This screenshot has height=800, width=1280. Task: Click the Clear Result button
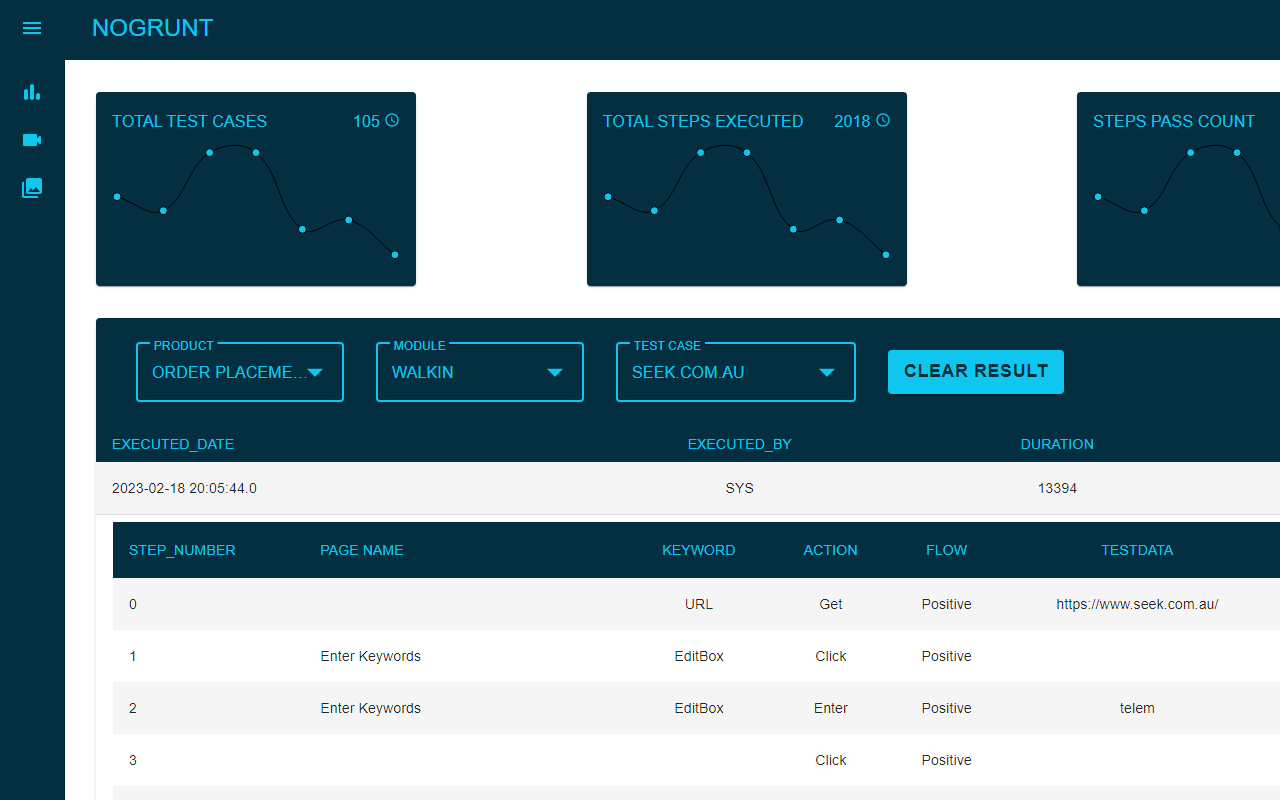tap(976, 371)
